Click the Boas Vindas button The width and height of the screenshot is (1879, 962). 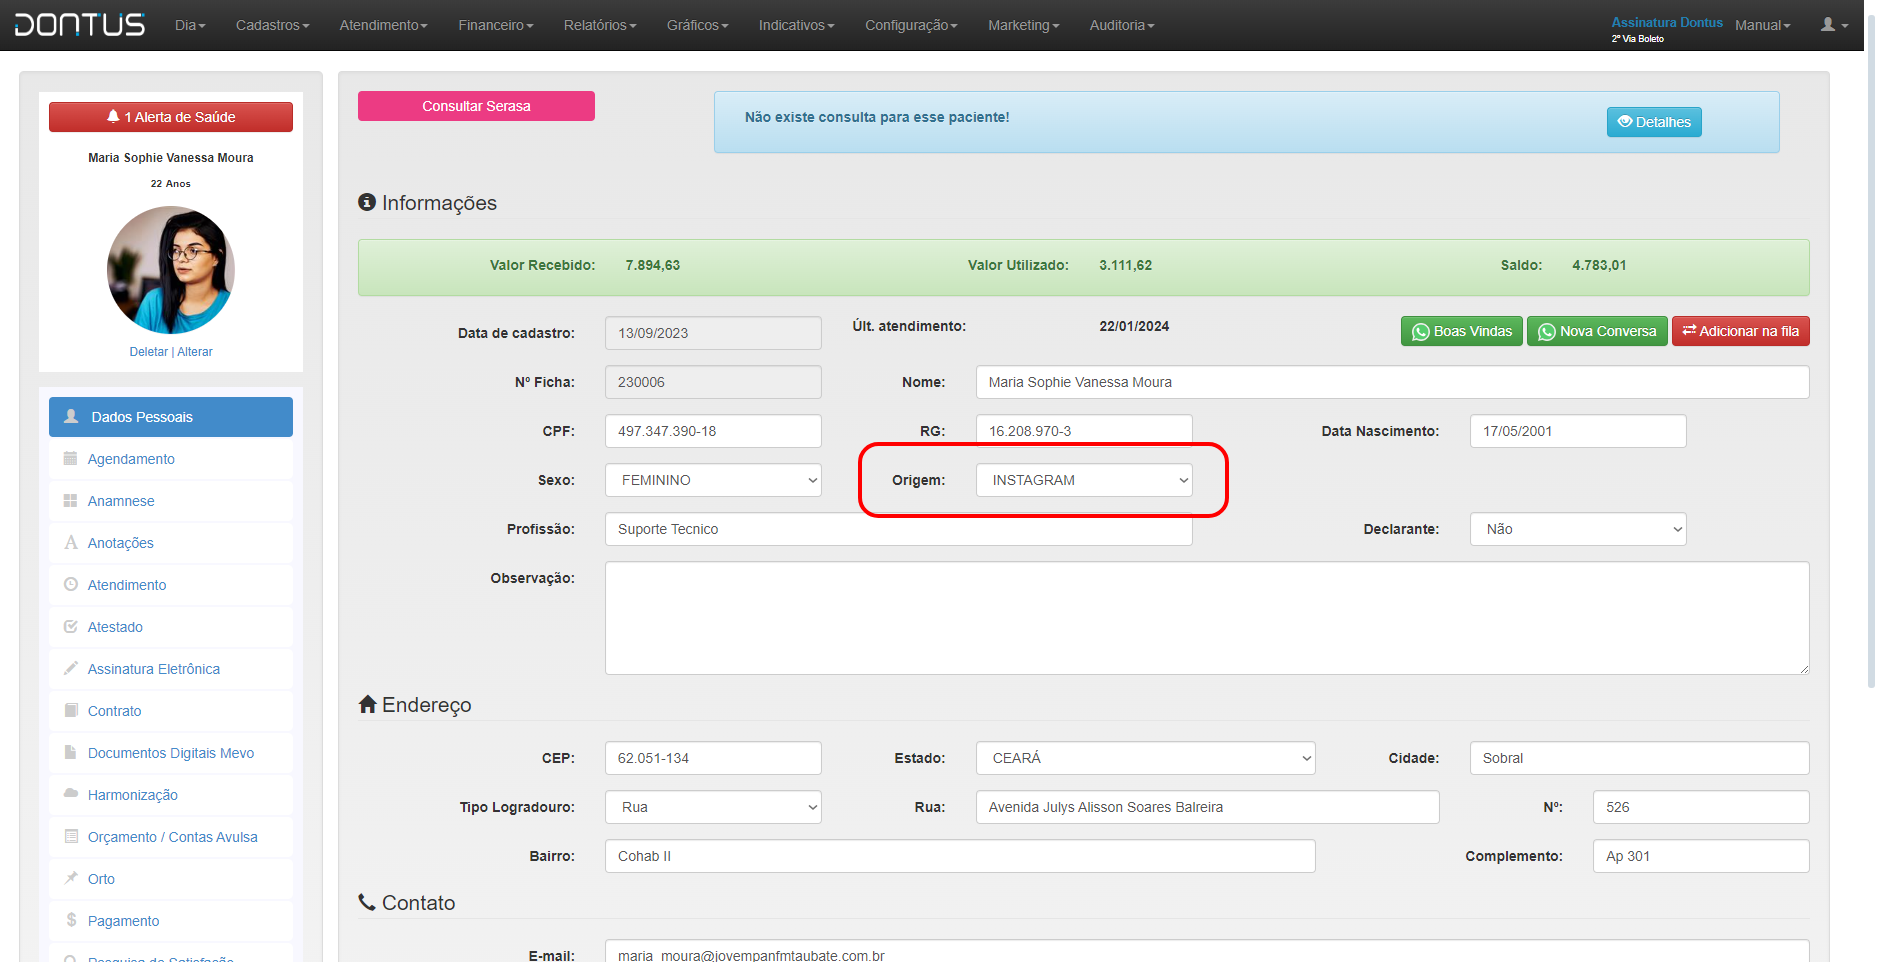tap(1462, 331)
